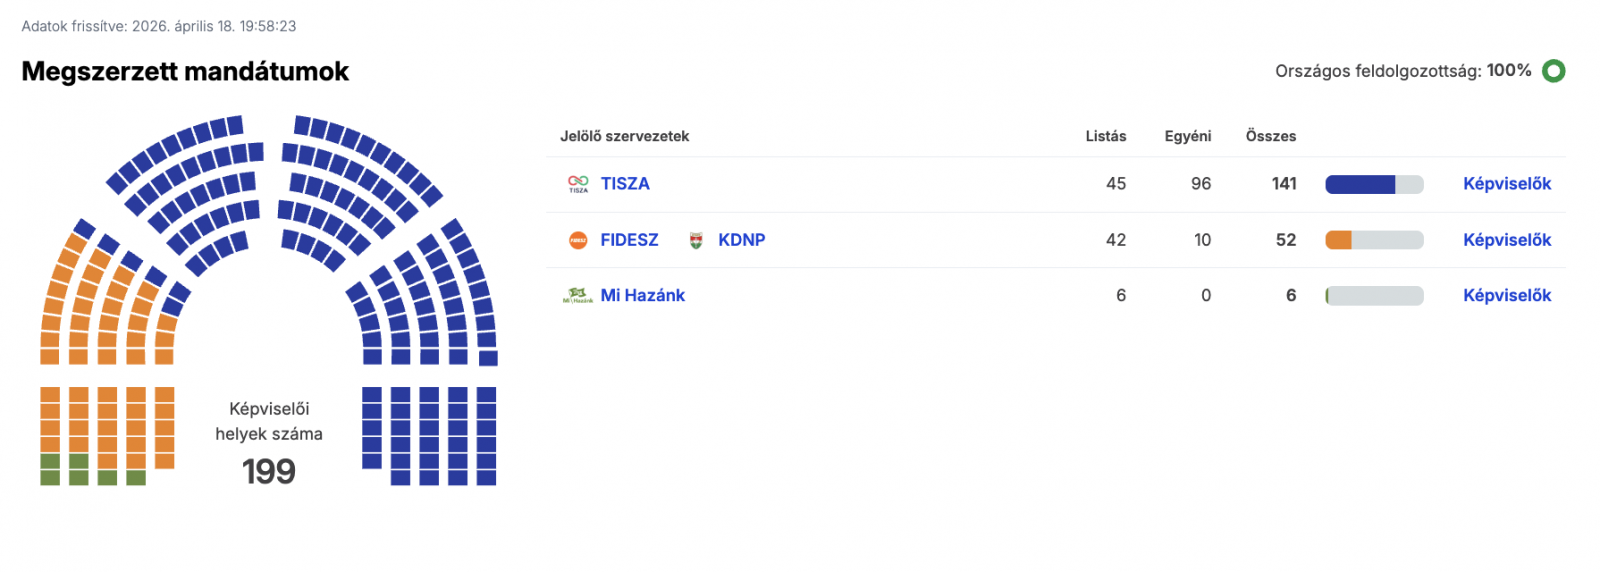Click the Mi Hazánk party logo
The height and width of the screenshot is (572, 1600).
(578, 295)
